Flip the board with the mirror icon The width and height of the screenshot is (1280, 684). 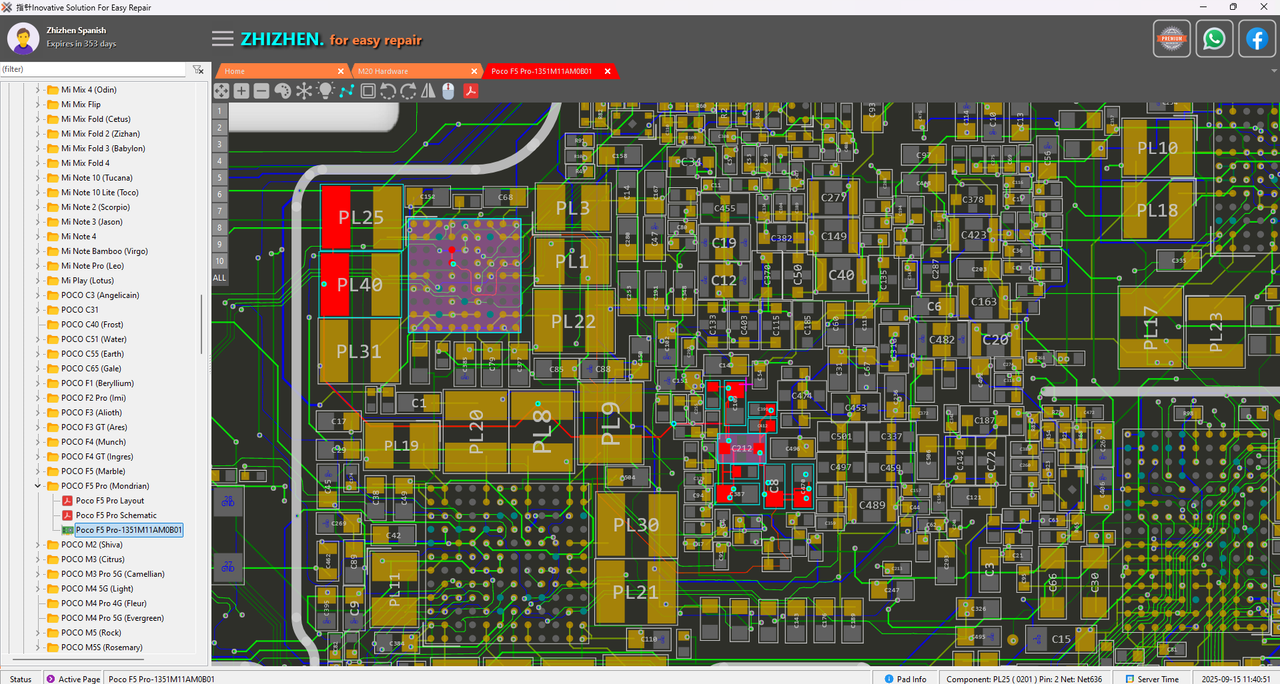pyautogui.click(x=428, y=91)
